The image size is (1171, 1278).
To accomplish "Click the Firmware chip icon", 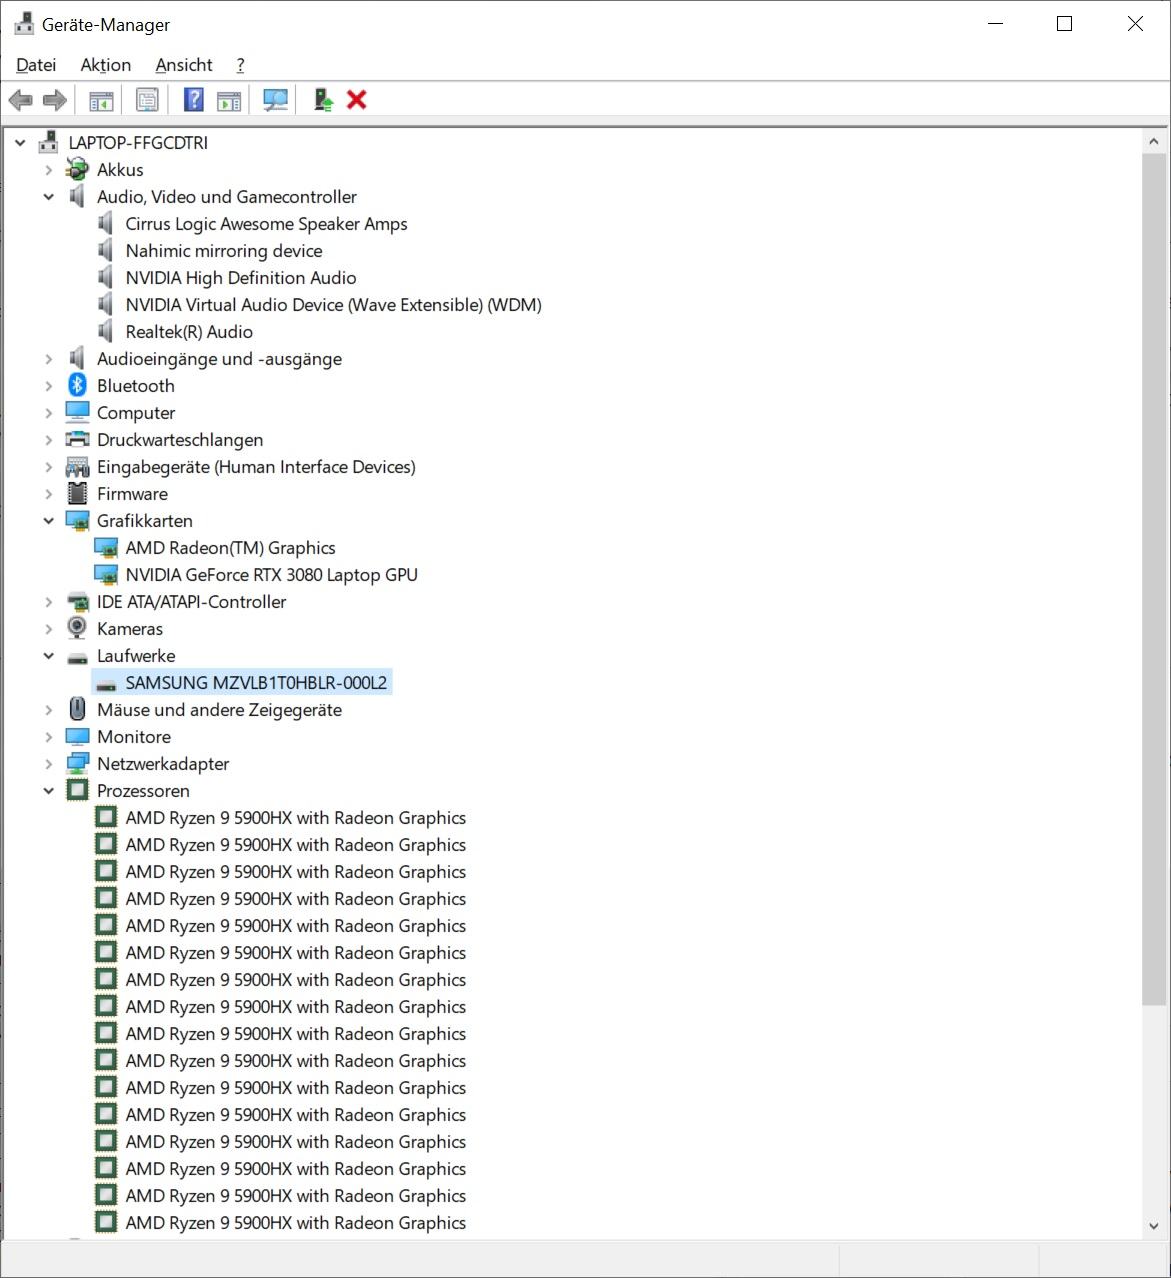I will (77, 493).
